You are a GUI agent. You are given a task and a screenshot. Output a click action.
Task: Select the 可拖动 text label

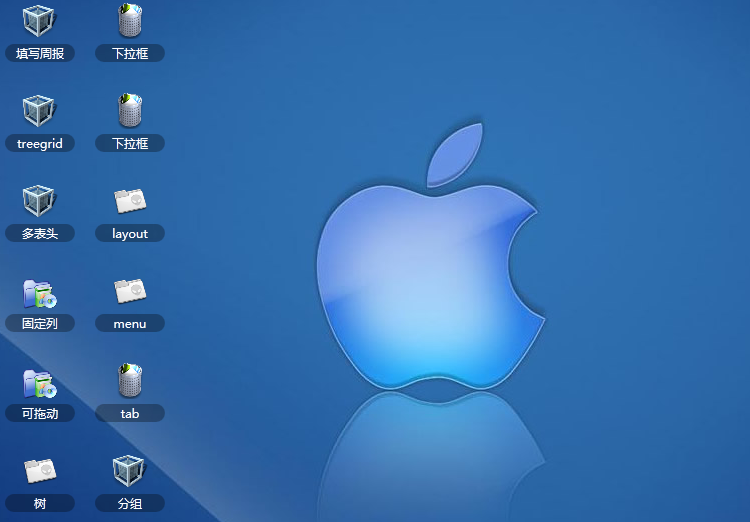(40, 413)
